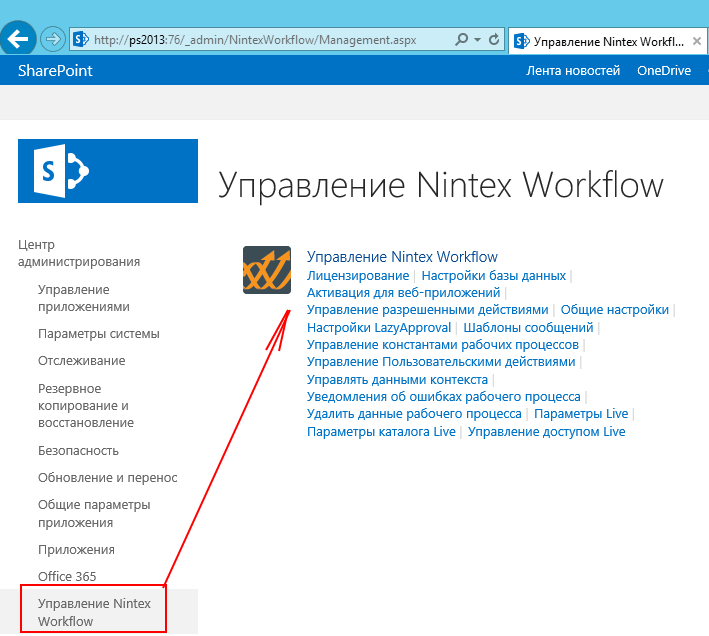Click the search magnifier icon in address bar
709x636 pixels.
click(461, 39)
